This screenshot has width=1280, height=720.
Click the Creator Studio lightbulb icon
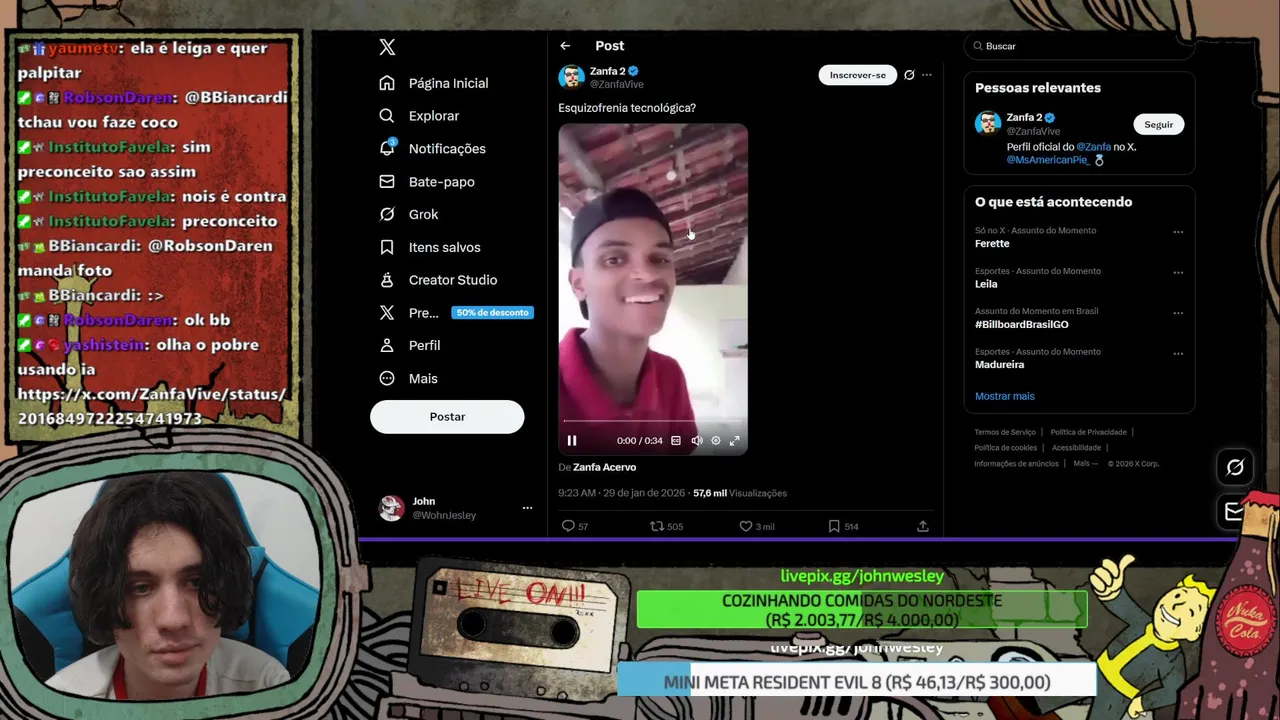pyautogui.click(x=387, y=280)
